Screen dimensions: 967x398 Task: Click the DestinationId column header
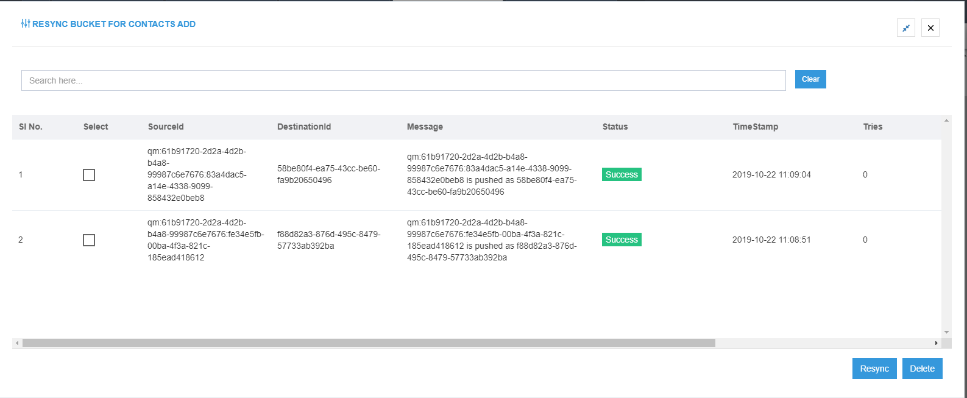(305, 126)
